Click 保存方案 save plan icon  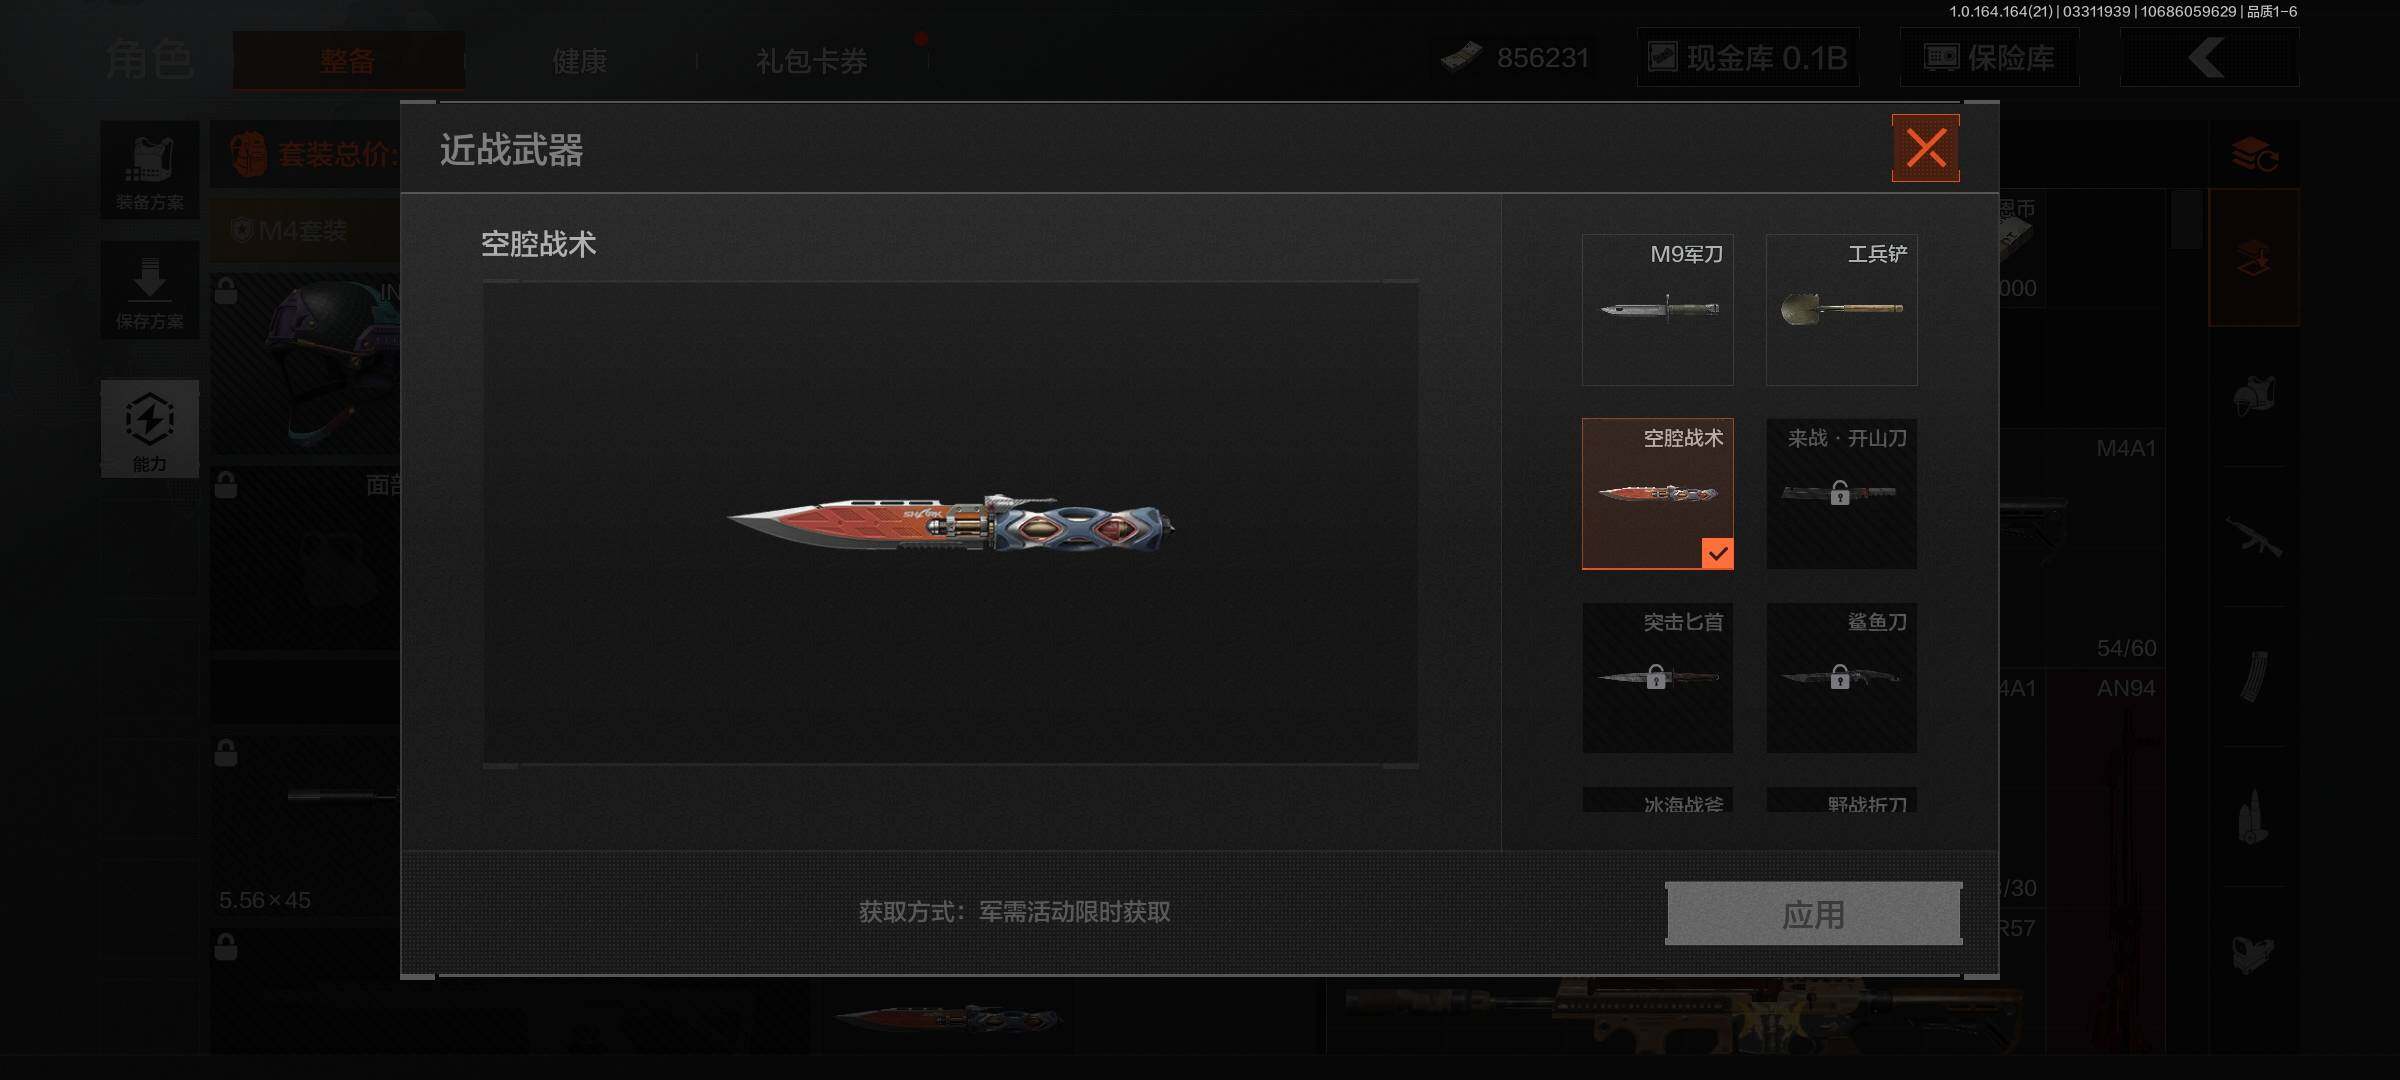point(150,290)
